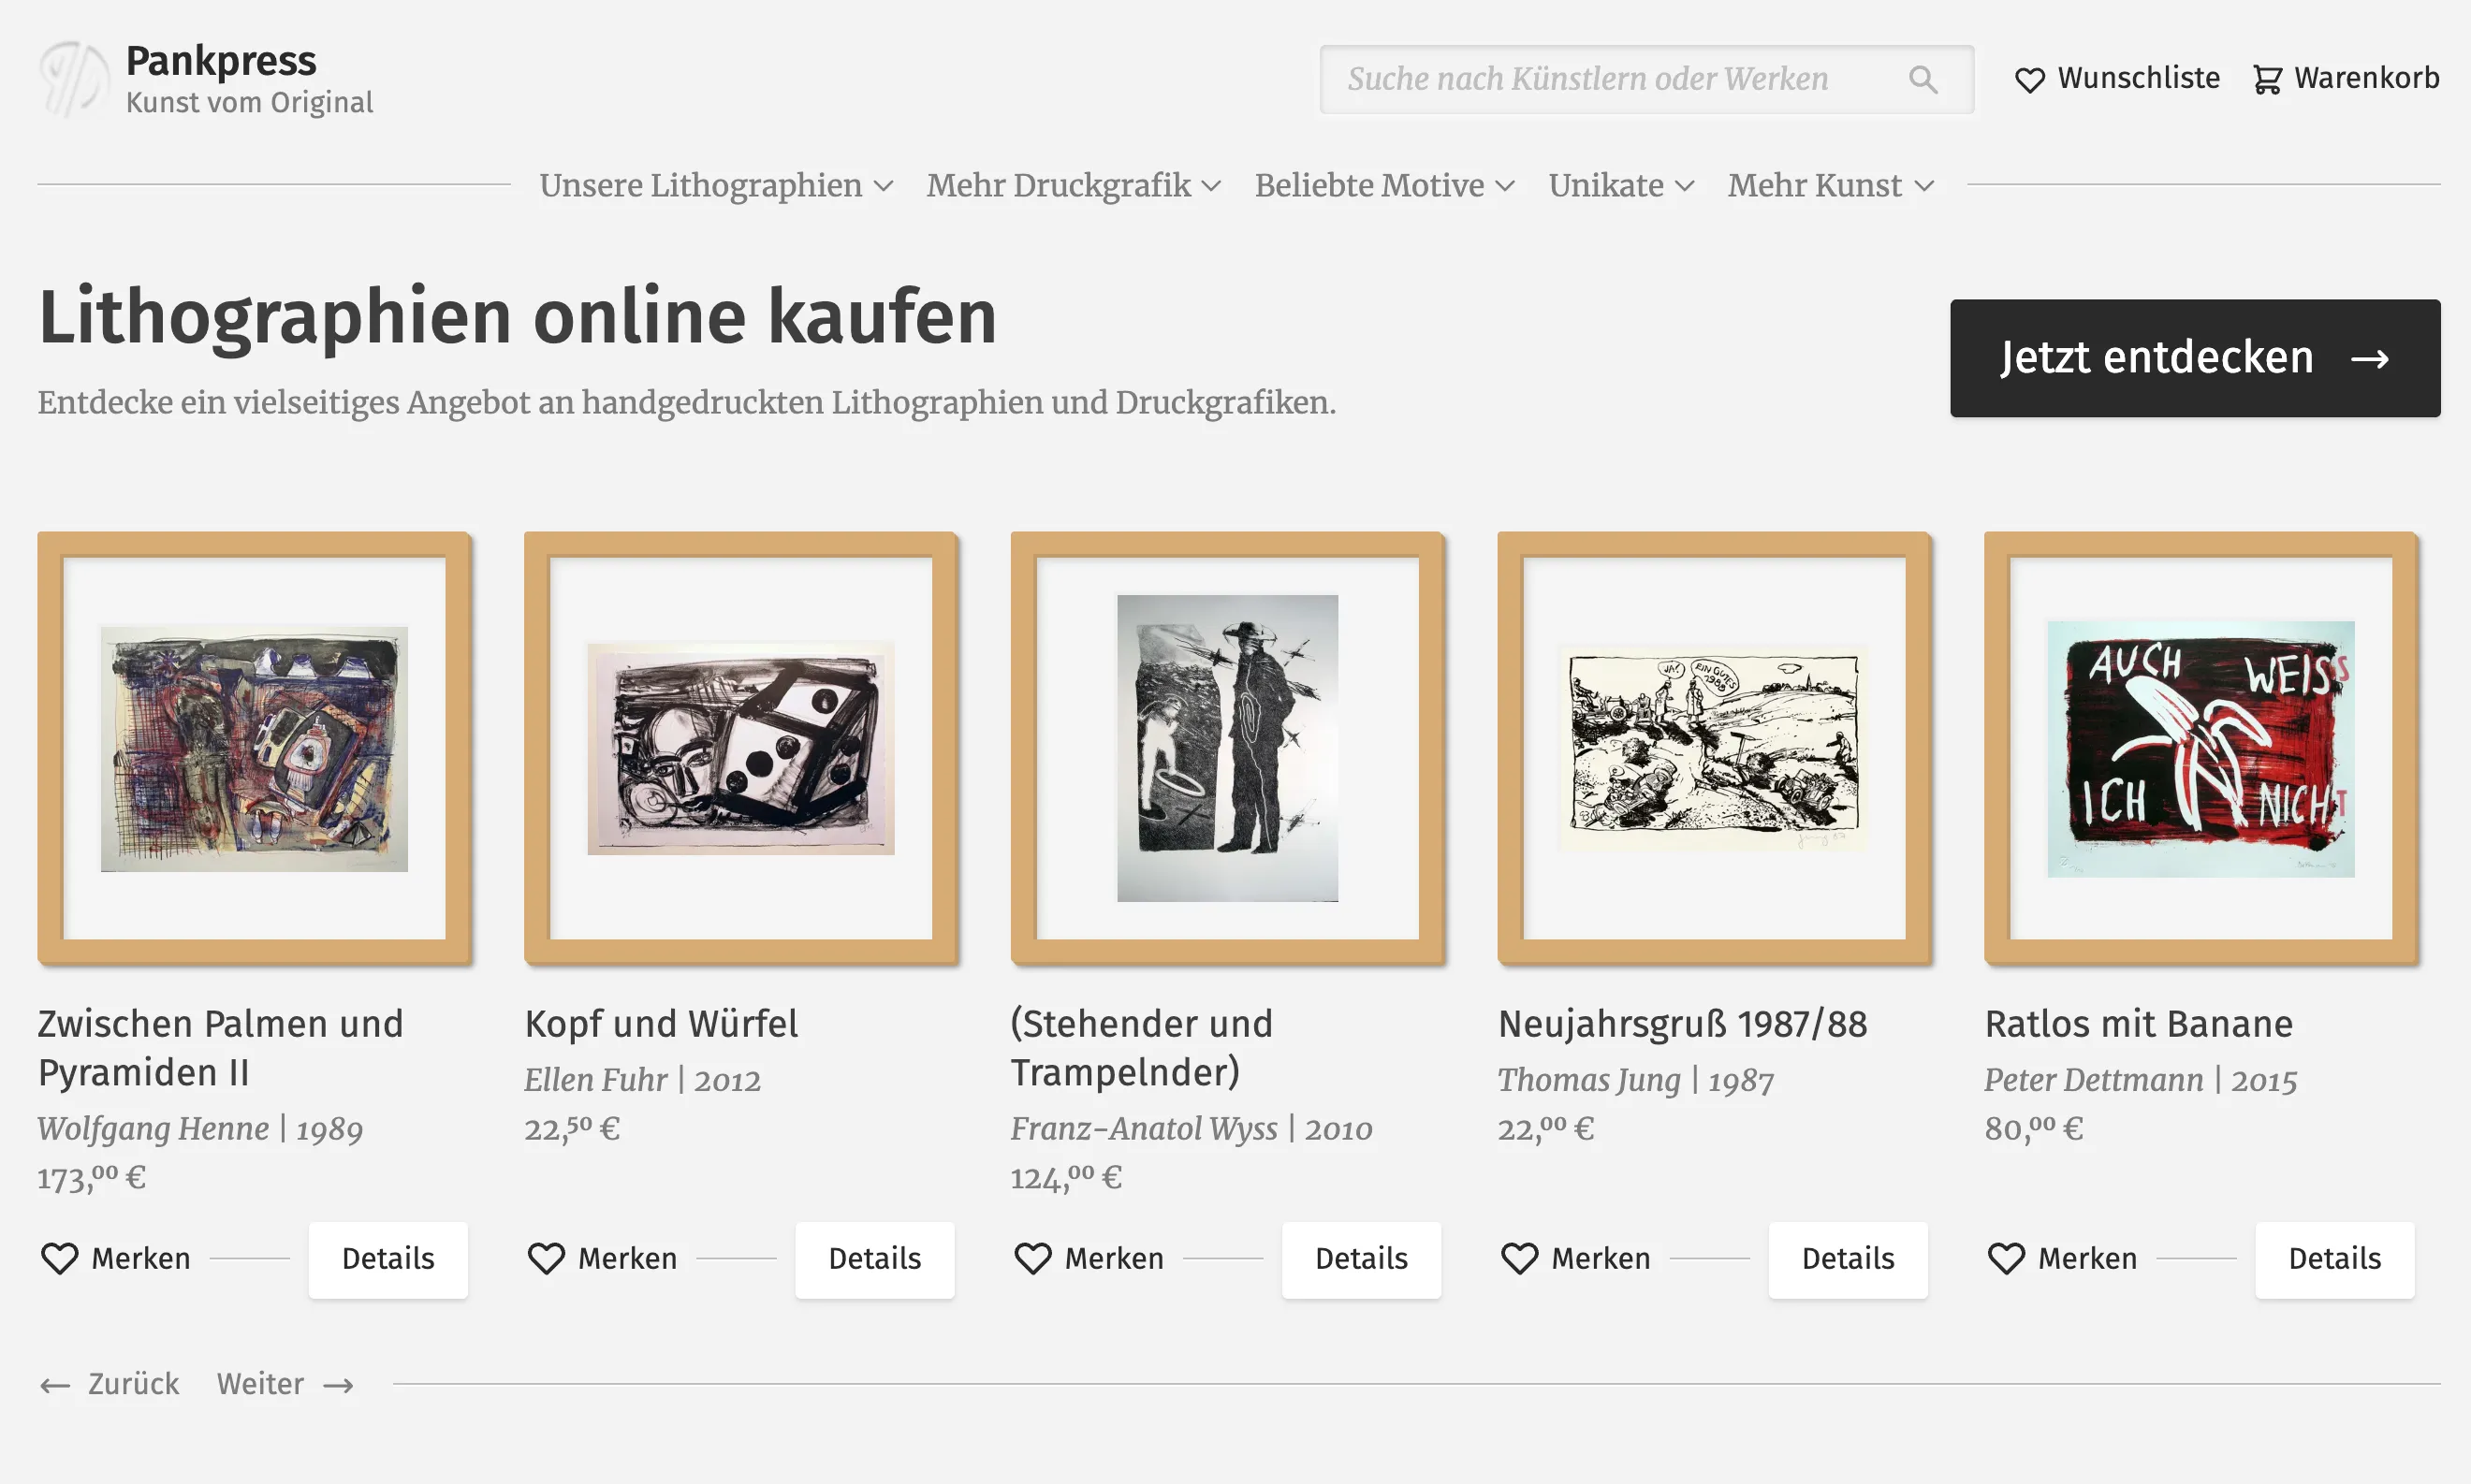Toggle Merken heart for Stehender und Trampelnder

click(1033, 1258)
